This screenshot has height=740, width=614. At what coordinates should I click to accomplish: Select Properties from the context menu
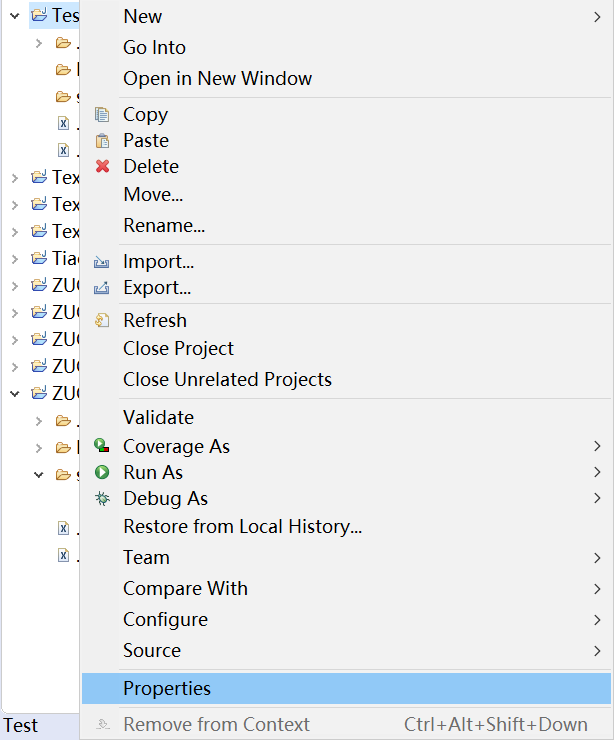(167, 689)
